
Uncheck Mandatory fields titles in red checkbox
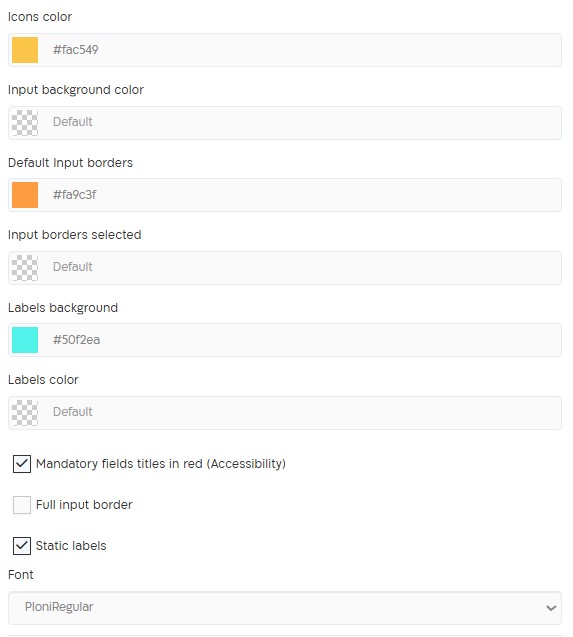[22, 464]
